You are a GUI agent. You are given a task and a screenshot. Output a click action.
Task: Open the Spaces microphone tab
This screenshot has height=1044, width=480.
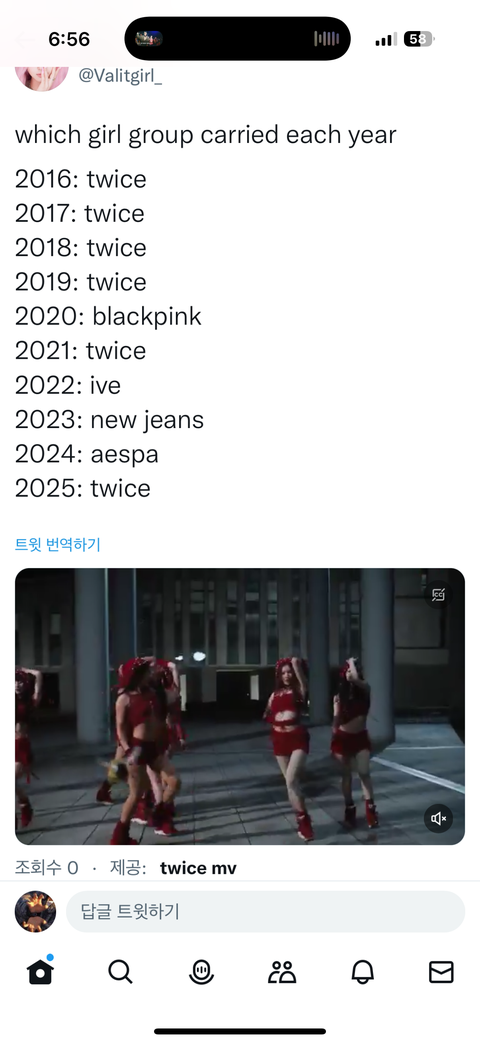pyautogui.click(x=201, y=972)
